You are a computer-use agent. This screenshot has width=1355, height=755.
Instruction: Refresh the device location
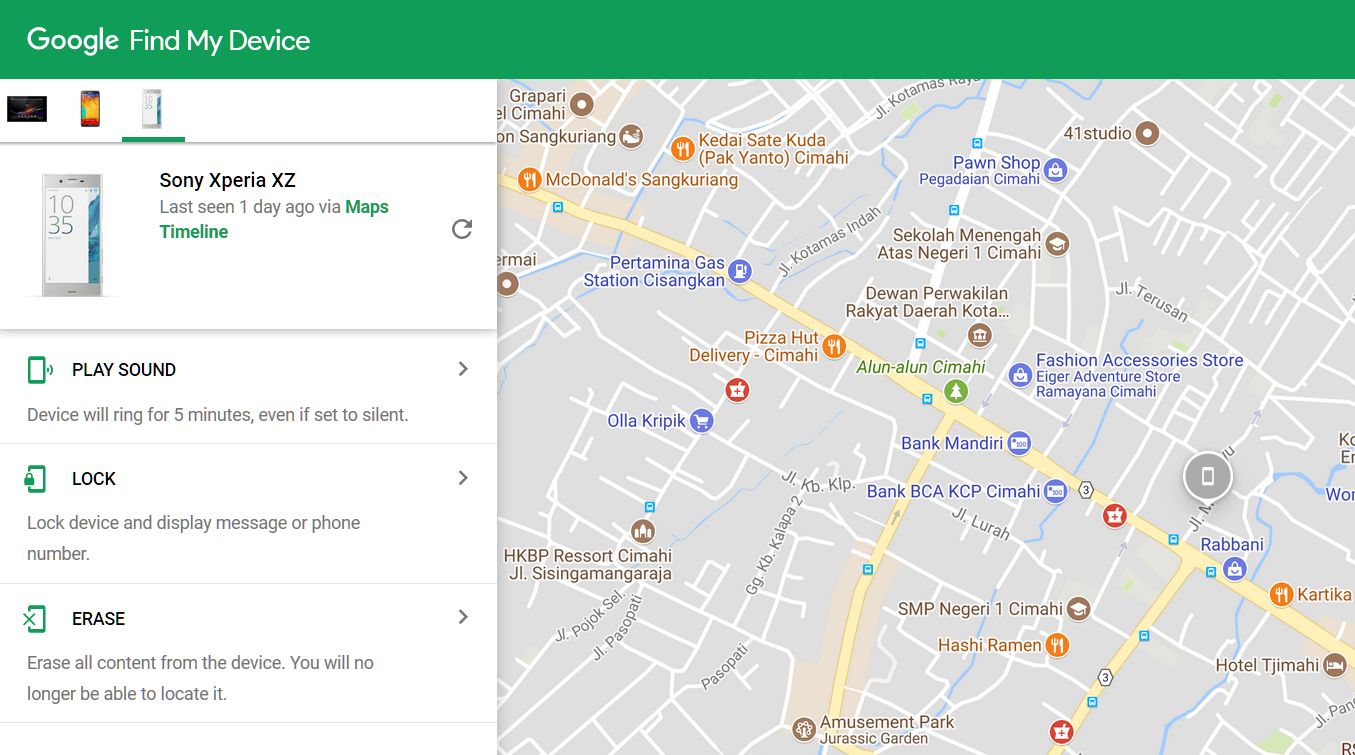(461, 229)
